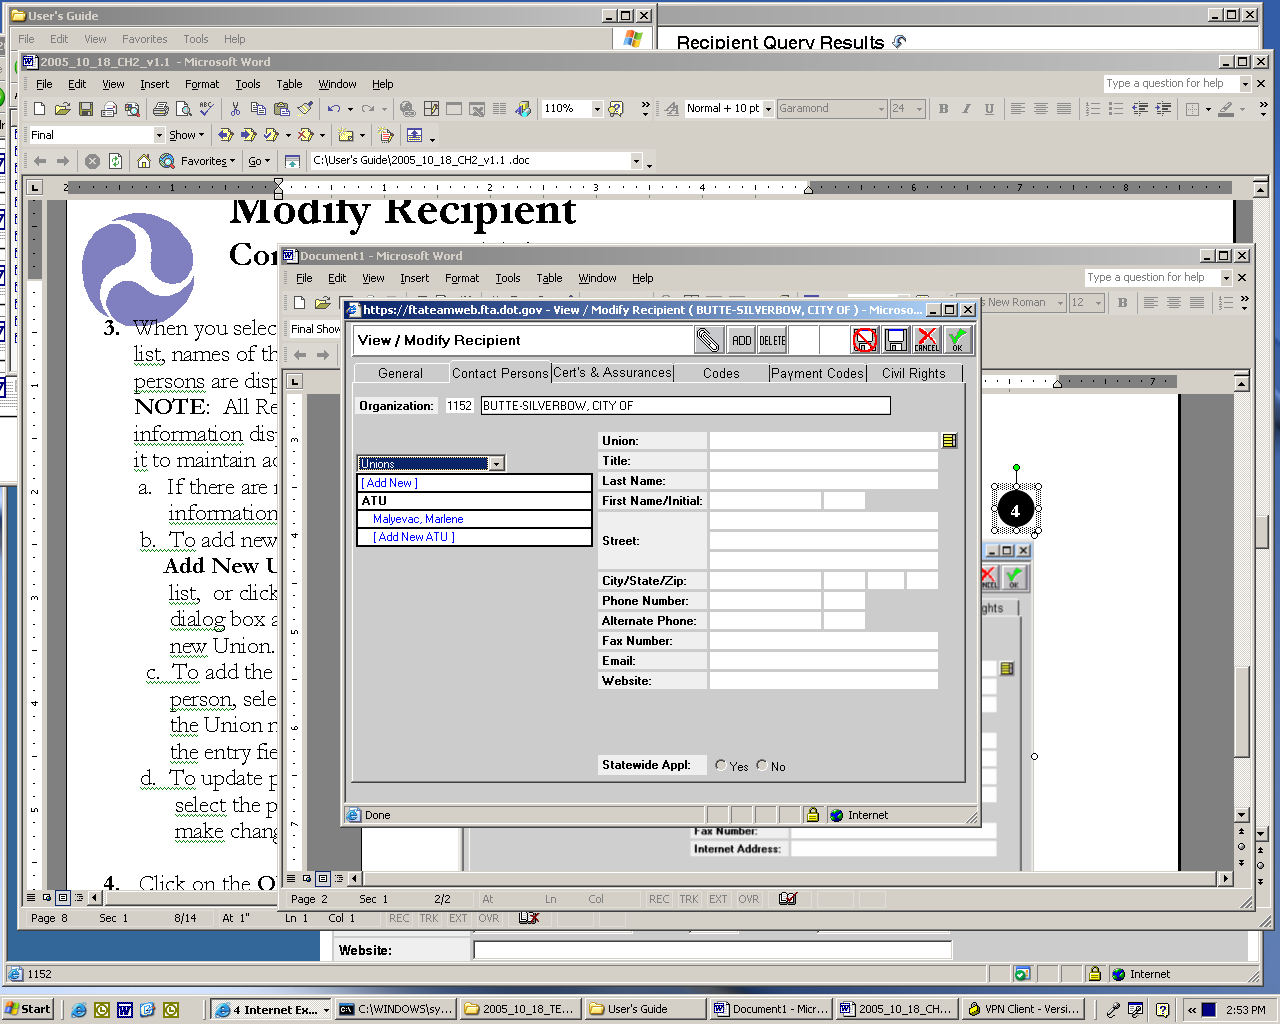This screenshot has height=1024, width=1280.
Task: Switch to the Cert's & Assurances tab
Action: [612, 373]
